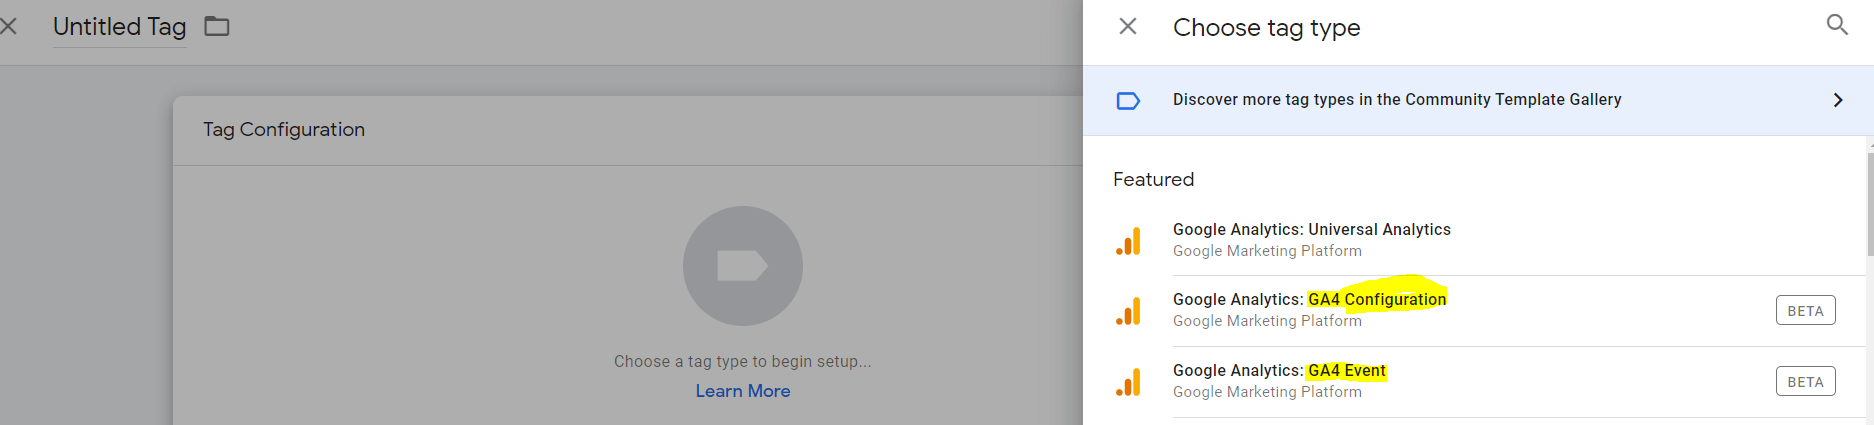Edit the Untitled Tag name field
Screen dimensions: 1874x425
pyautogui.click(x=120, y=27)
